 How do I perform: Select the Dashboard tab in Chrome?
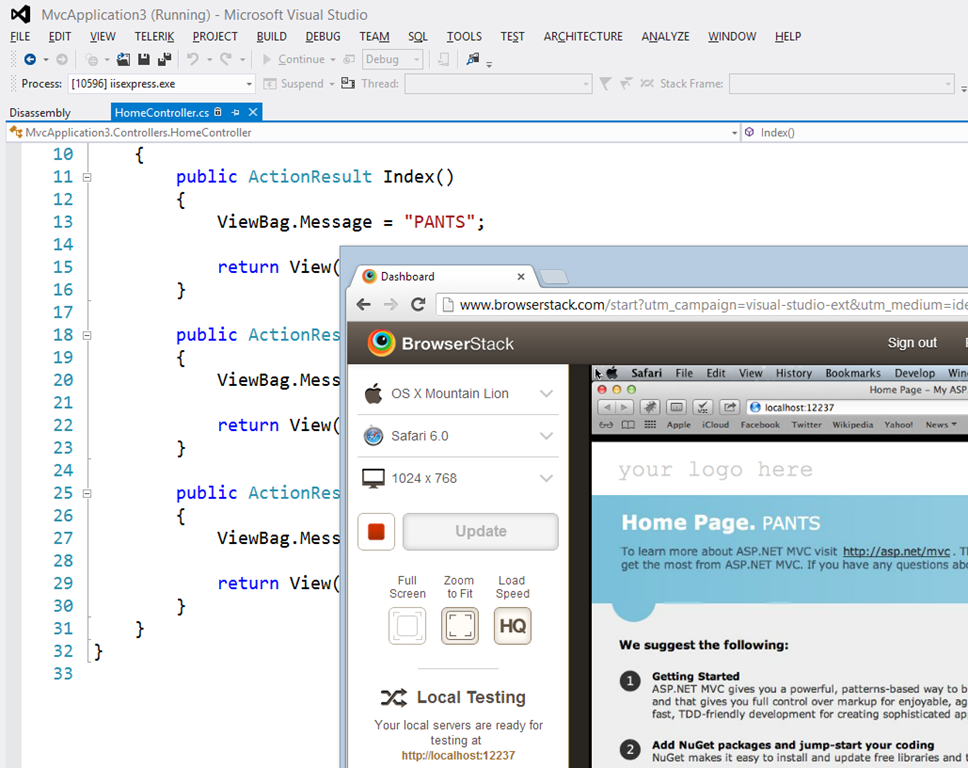pos(441,277)
